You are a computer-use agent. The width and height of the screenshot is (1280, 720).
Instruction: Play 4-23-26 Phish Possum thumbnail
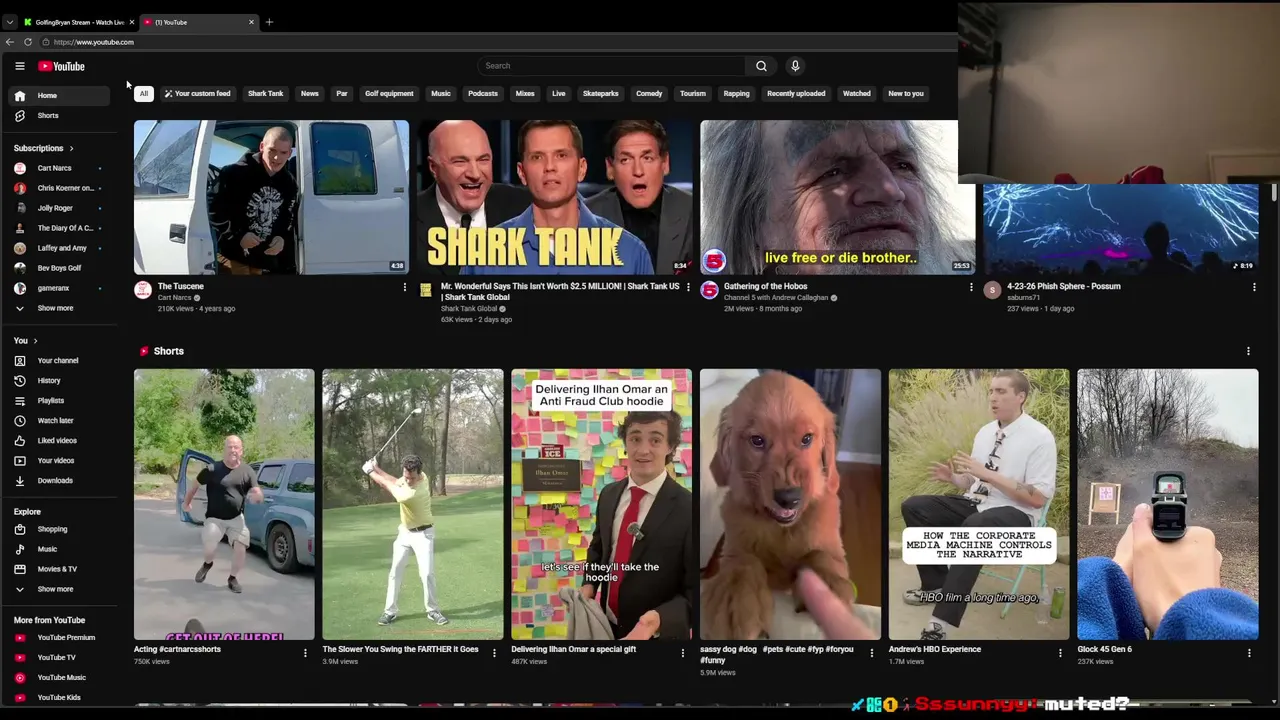1120,229
